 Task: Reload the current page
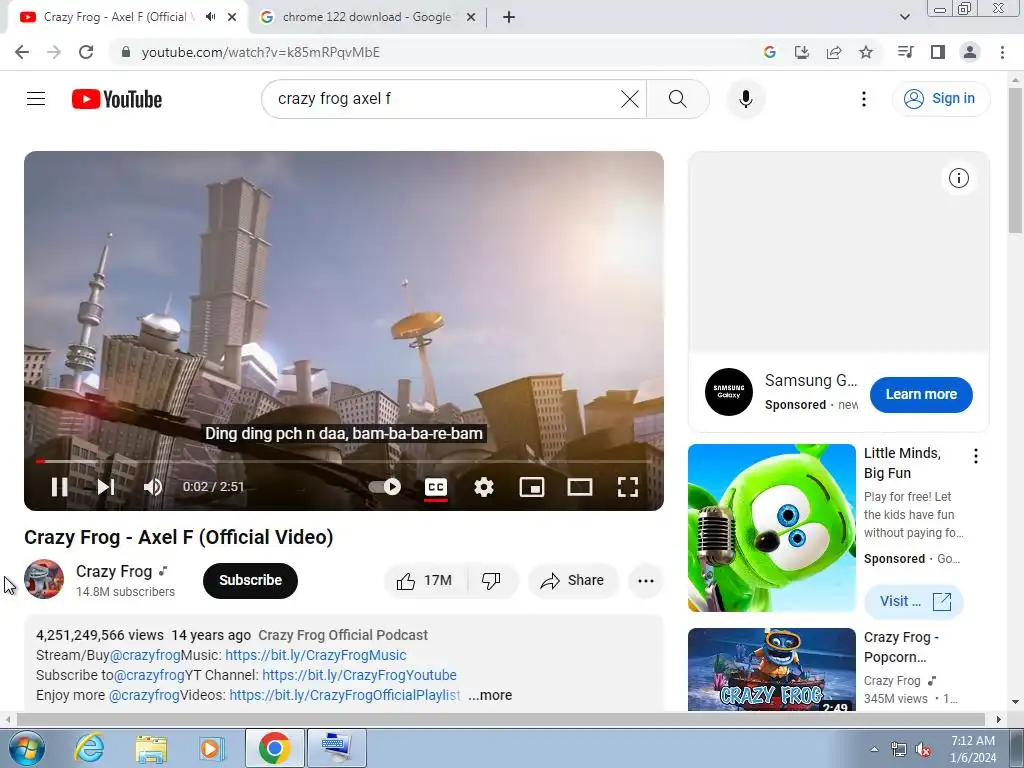[x=86, y=52]
